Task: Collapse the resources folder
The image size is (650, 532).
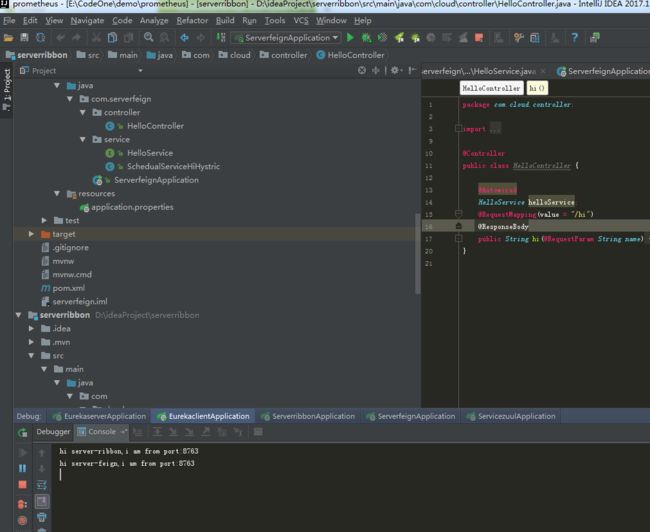Action: tap(57, 194)
